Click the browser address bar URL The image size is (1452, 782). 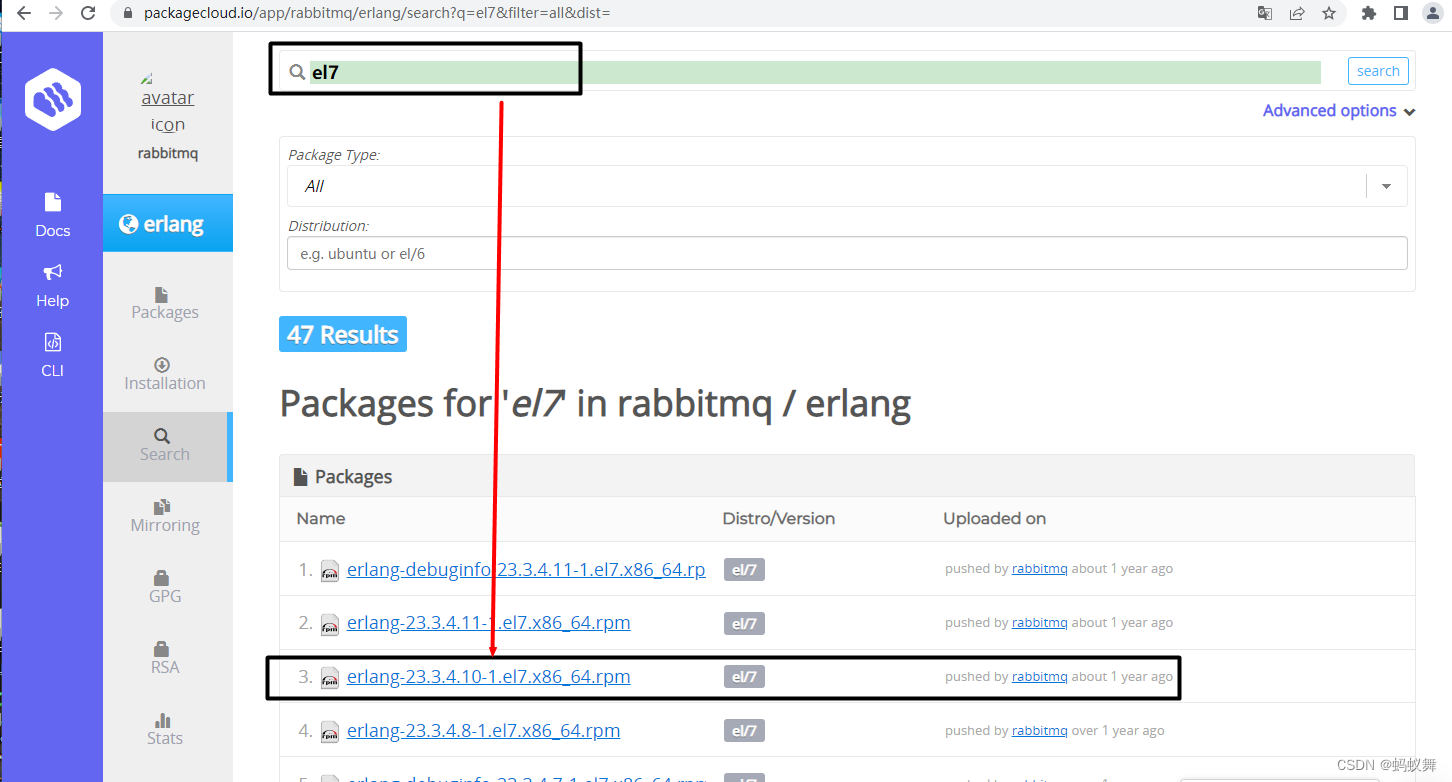(x=376, y=13)
